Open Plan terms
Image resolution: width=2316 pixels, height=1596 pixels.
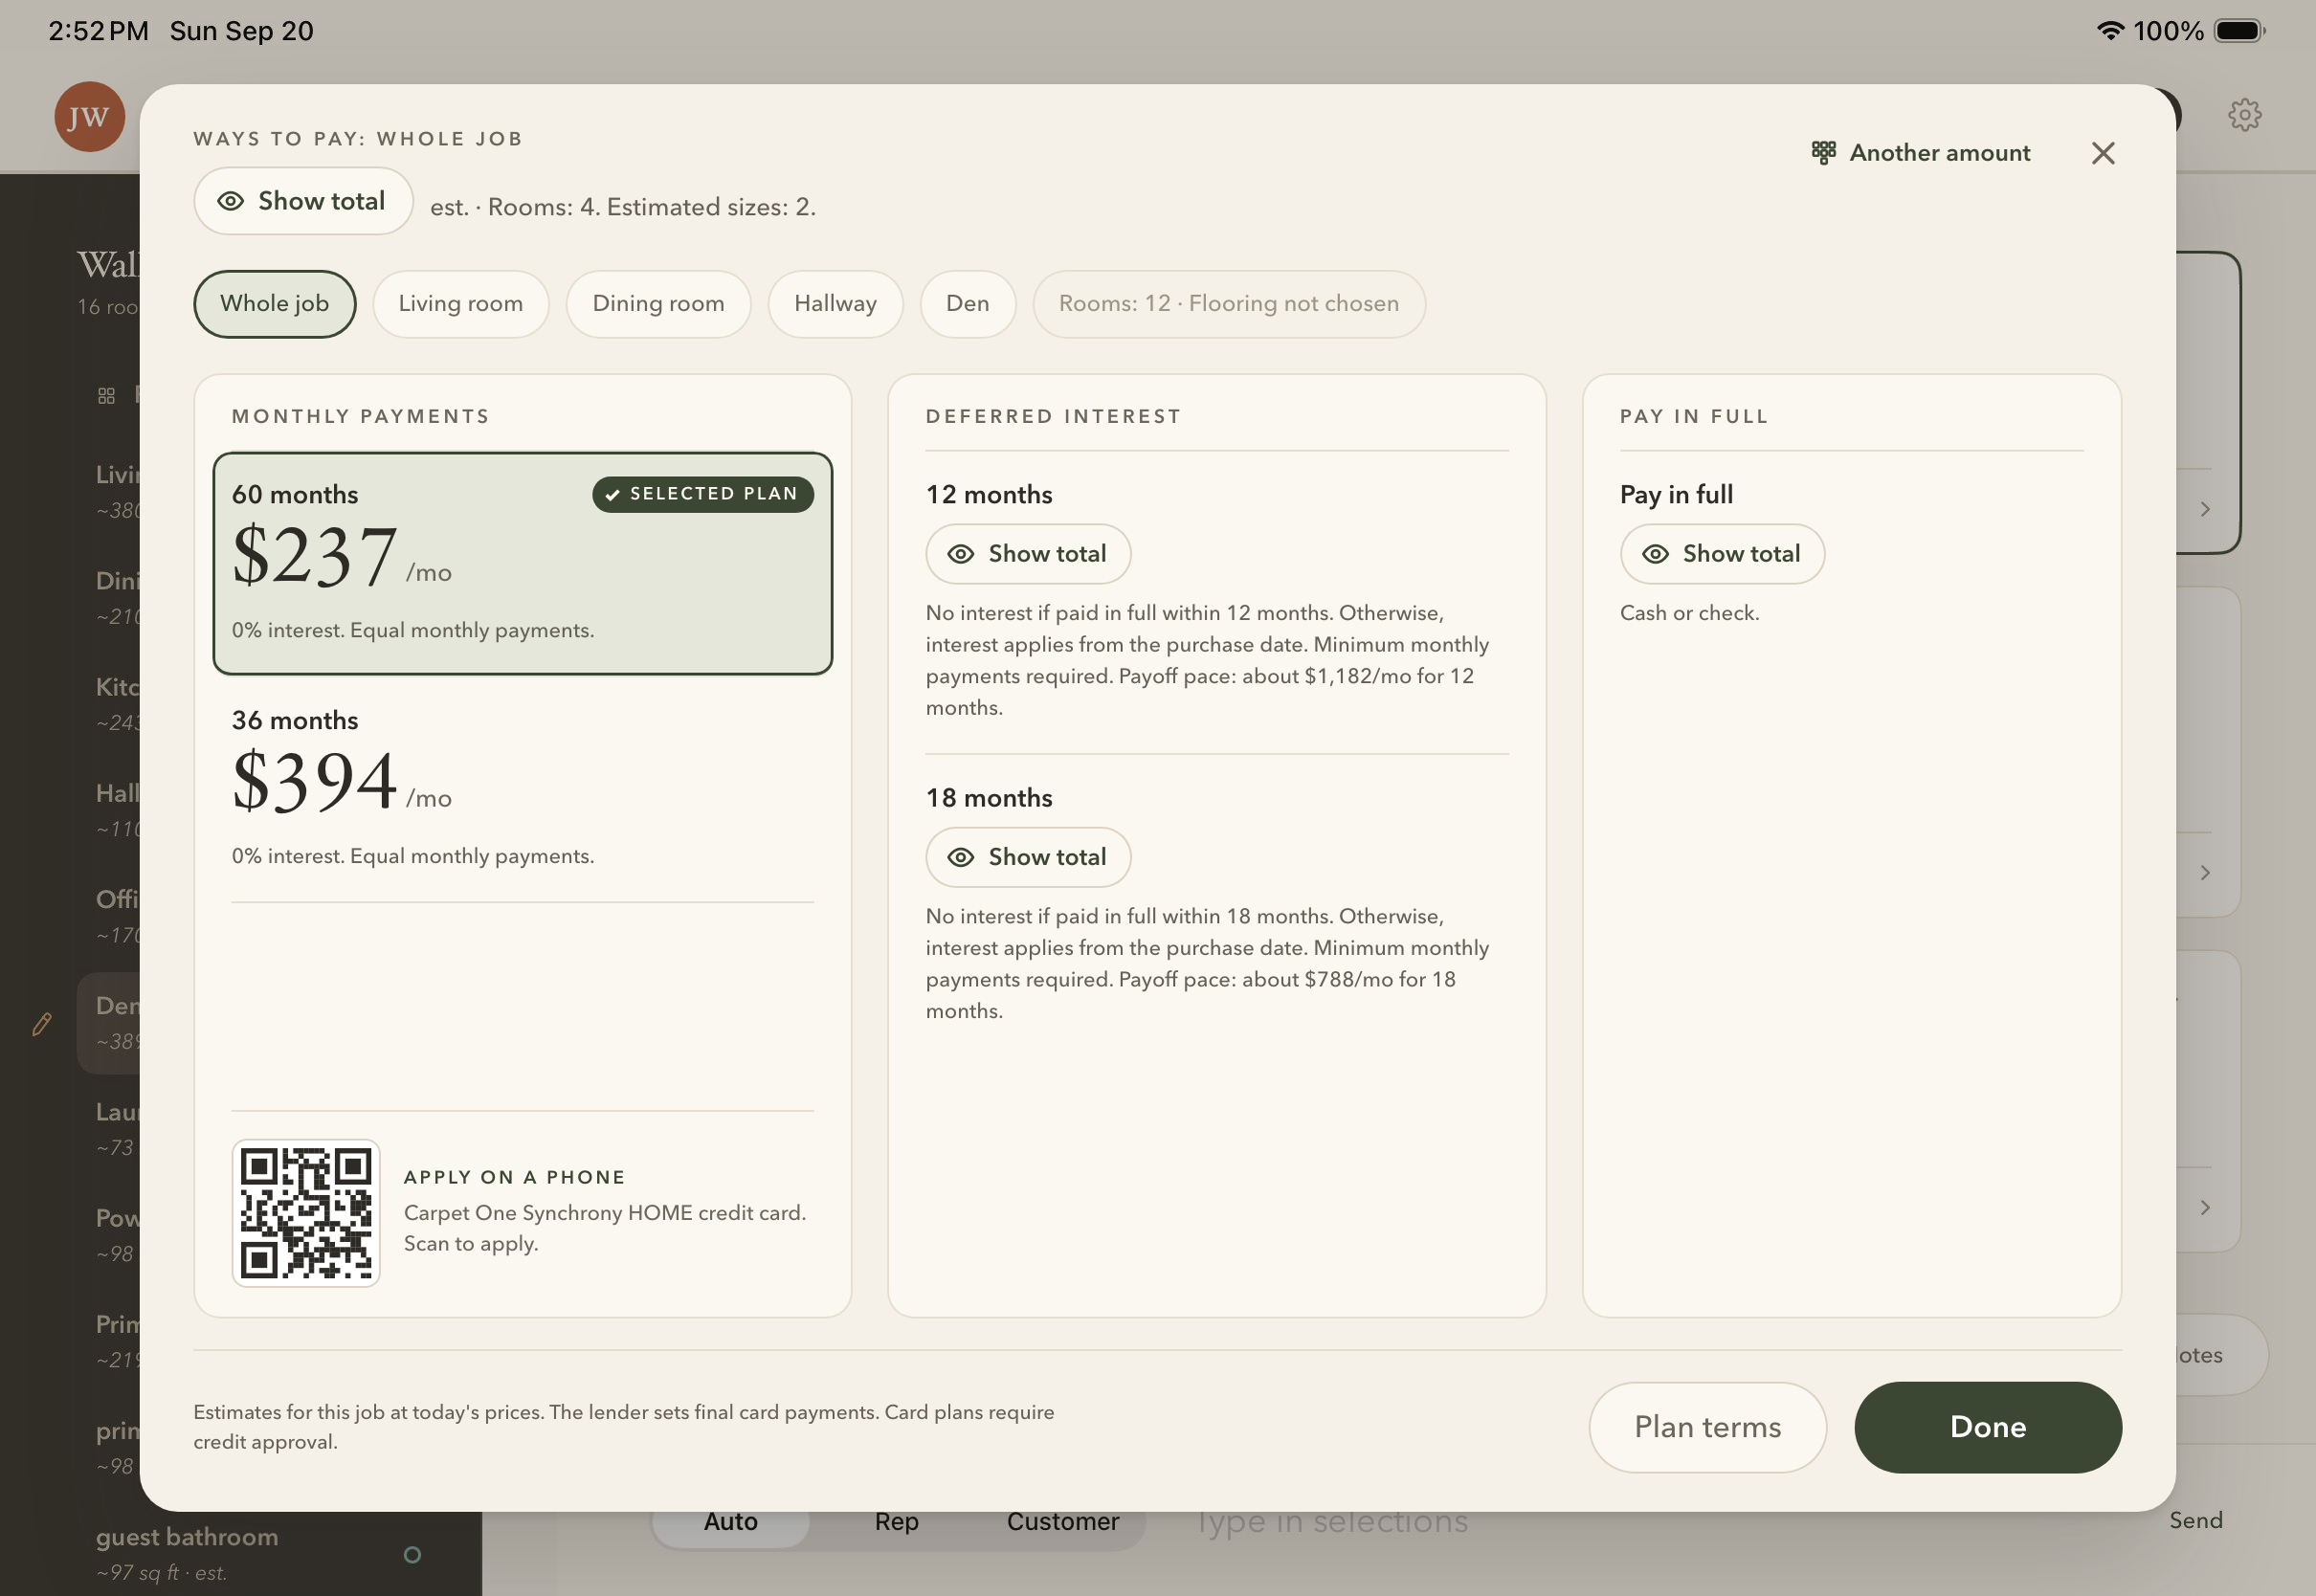1708,1427
